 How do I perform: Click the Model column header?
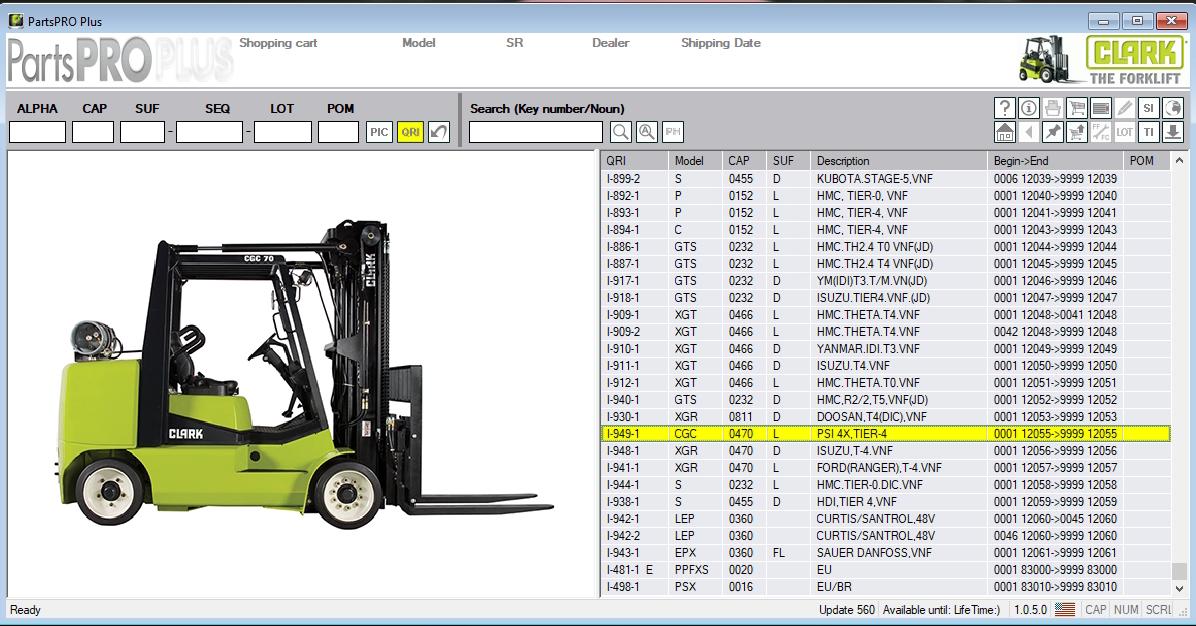click(x=695, y=161)
